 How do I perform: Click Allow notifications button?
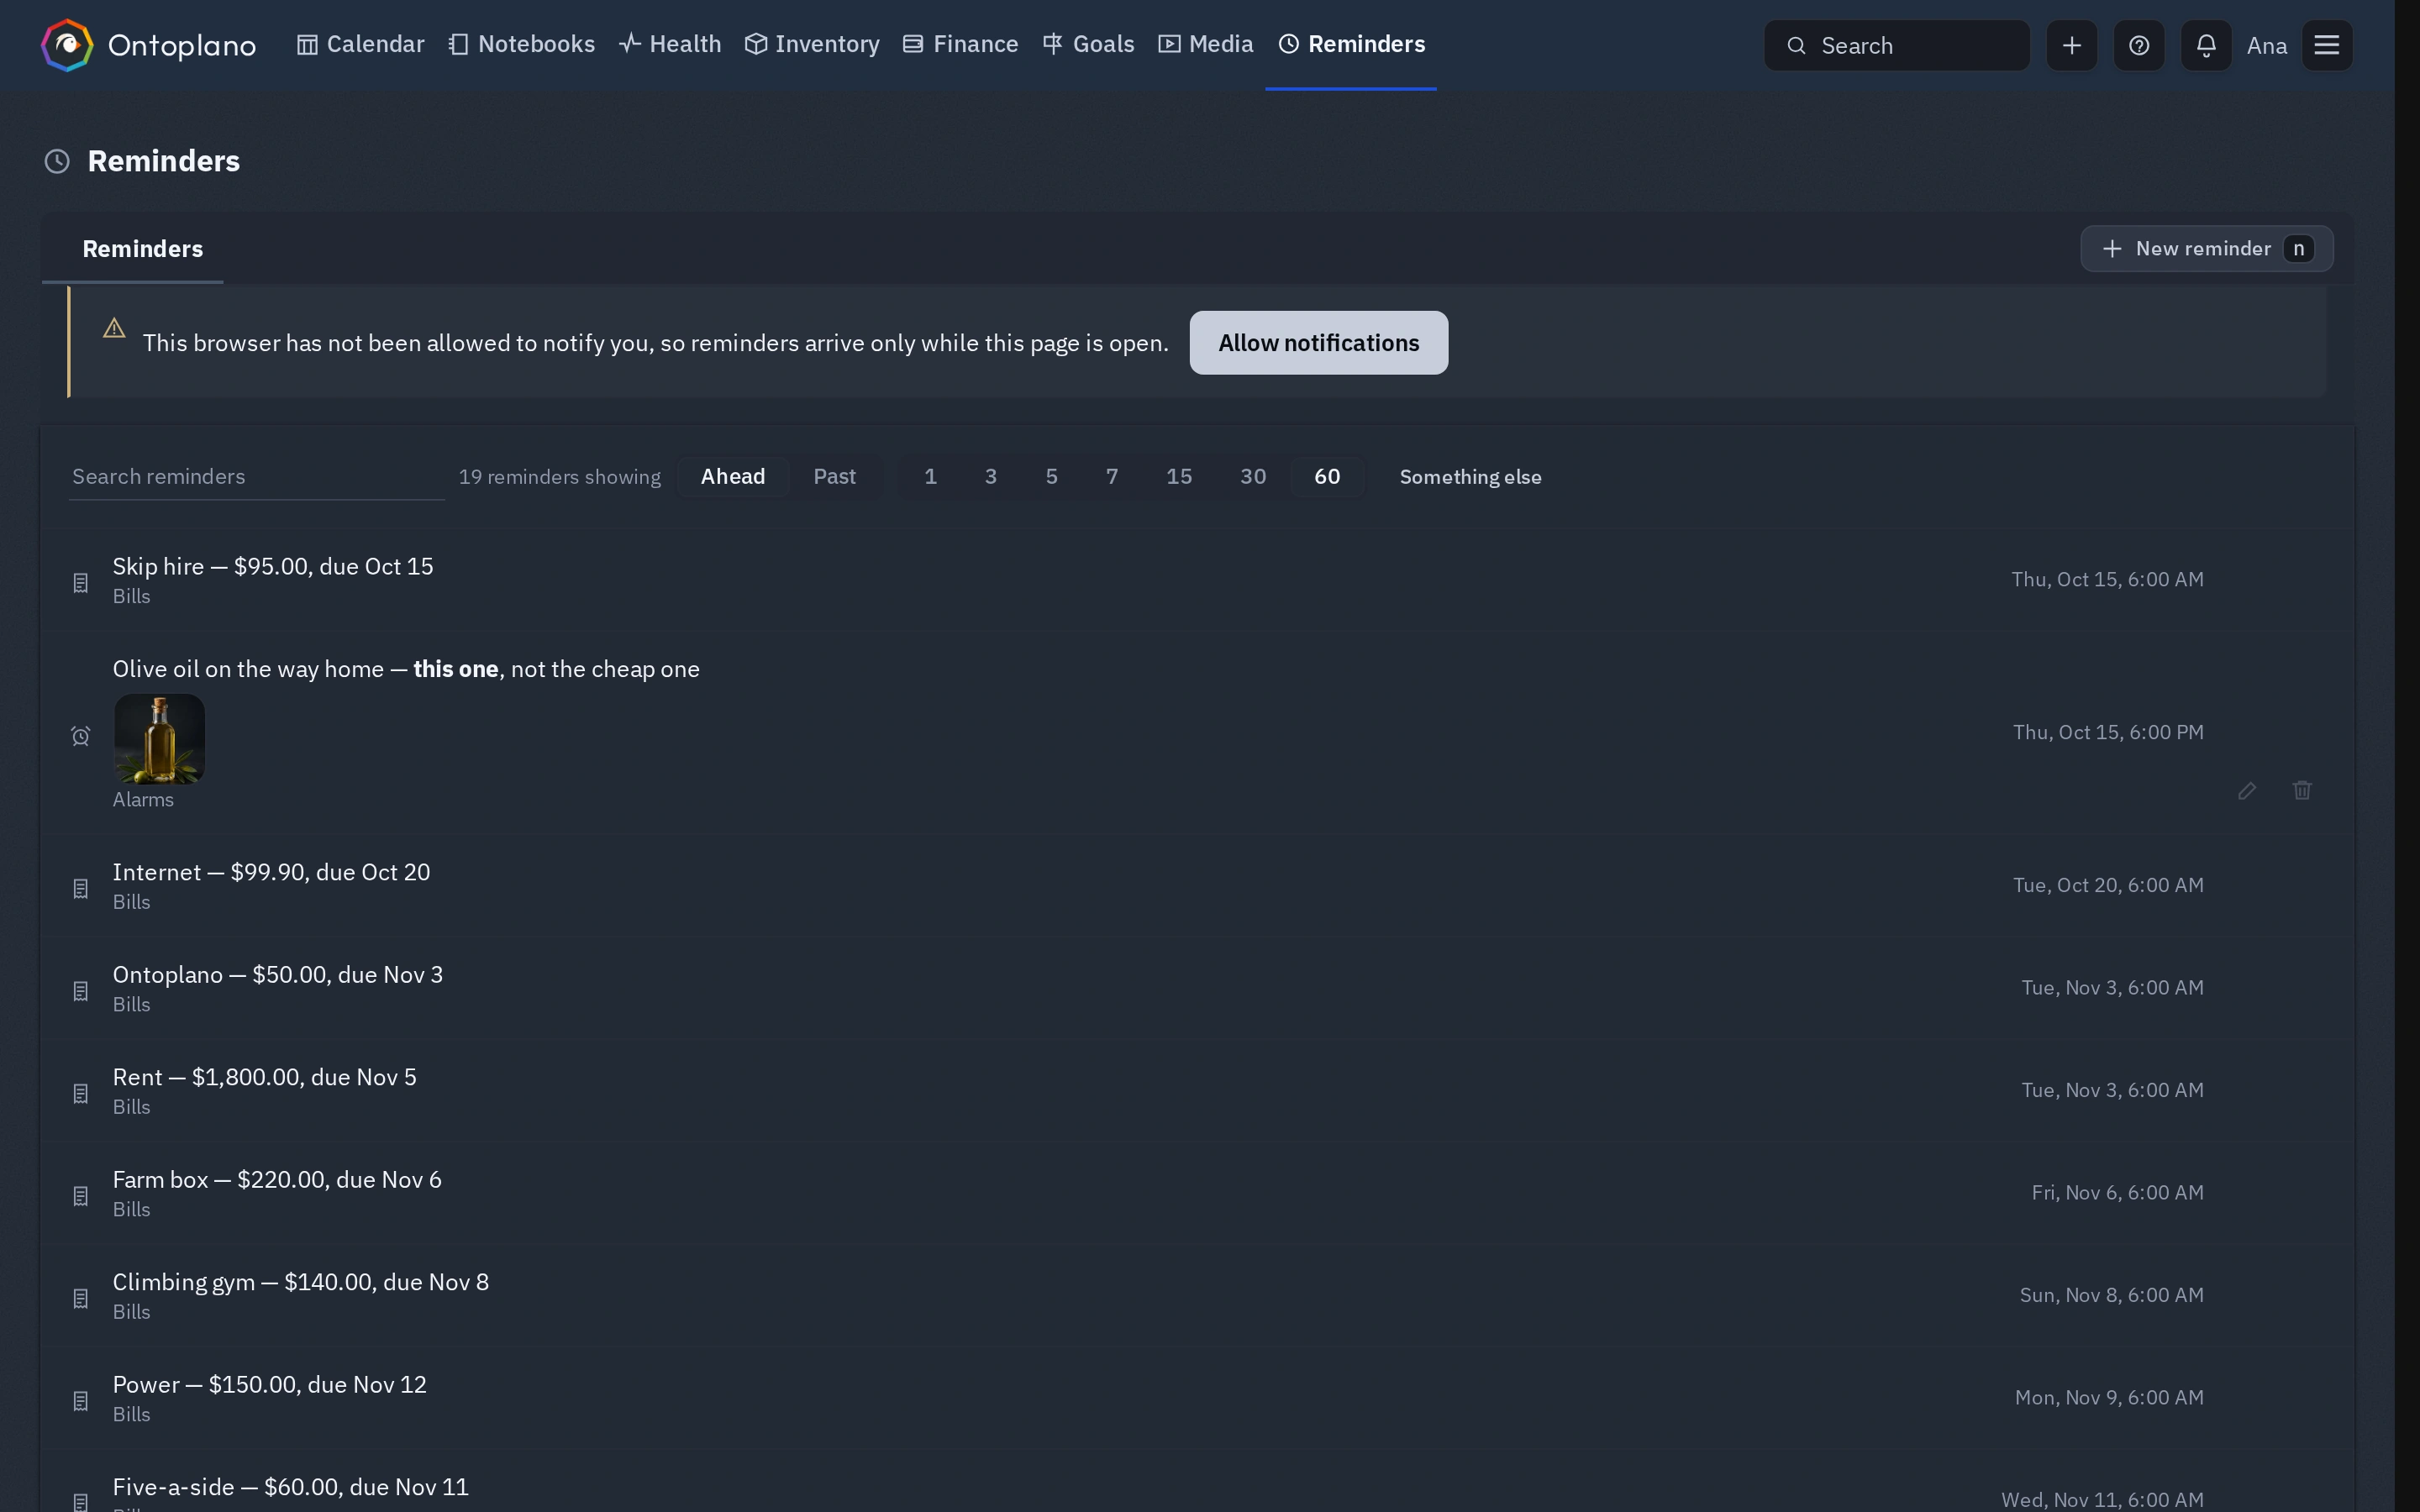click(x=1318, y=343)
